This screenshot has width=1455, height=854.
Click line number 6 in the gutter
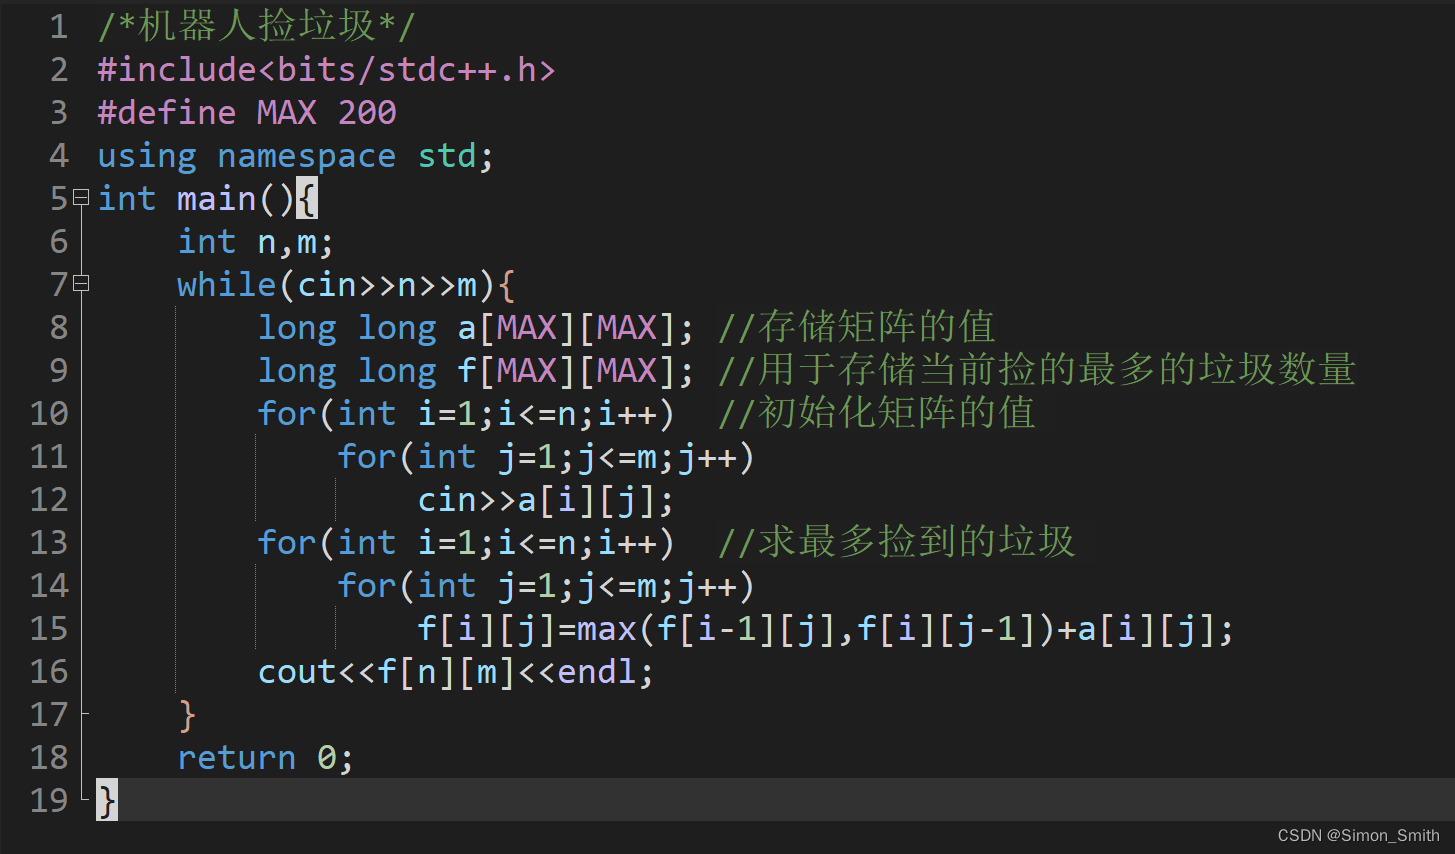point(58,242)
